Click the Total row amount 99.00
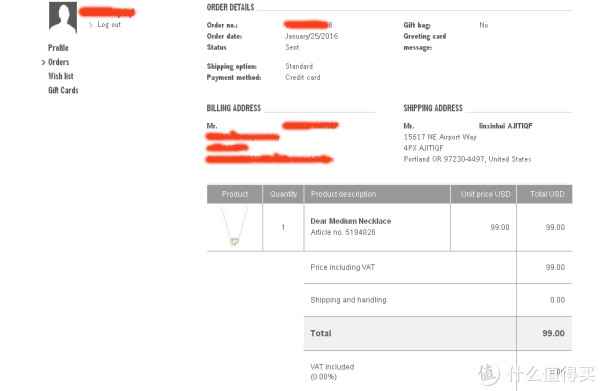Image resolution: width=600 pixels, height=391 pixels. coord(553,333)
